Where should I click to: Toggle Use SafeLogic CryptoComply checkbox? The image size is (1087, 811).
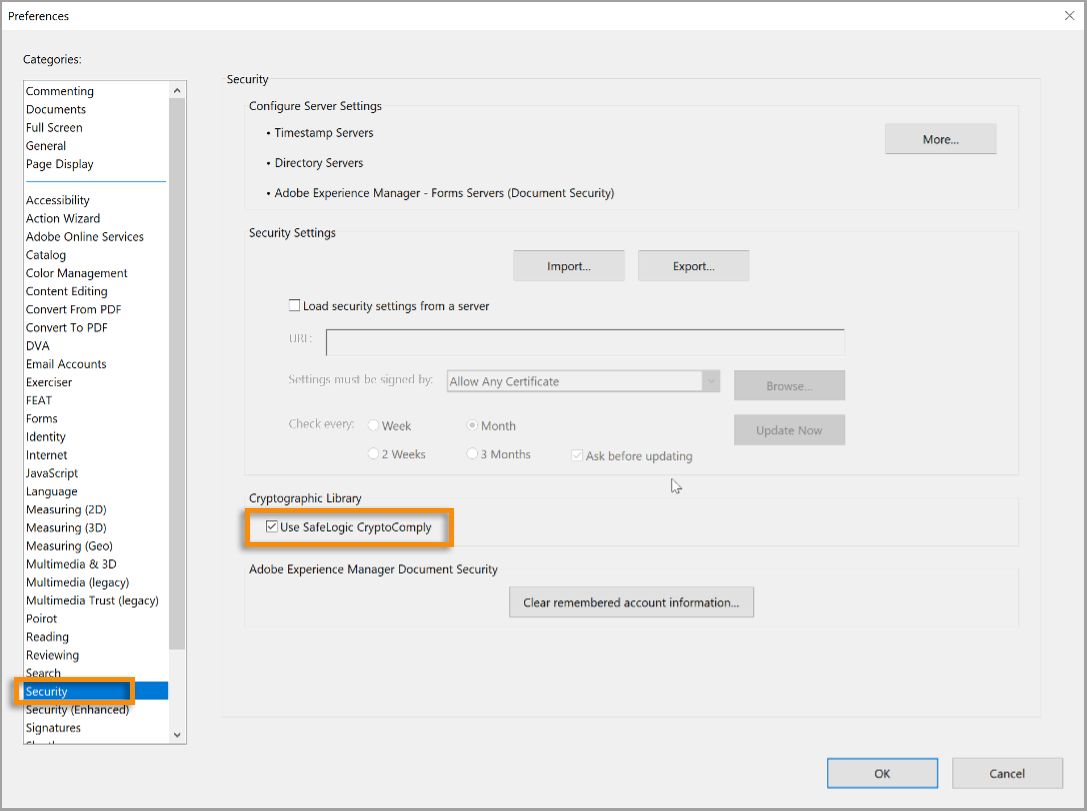click(272, 527)
